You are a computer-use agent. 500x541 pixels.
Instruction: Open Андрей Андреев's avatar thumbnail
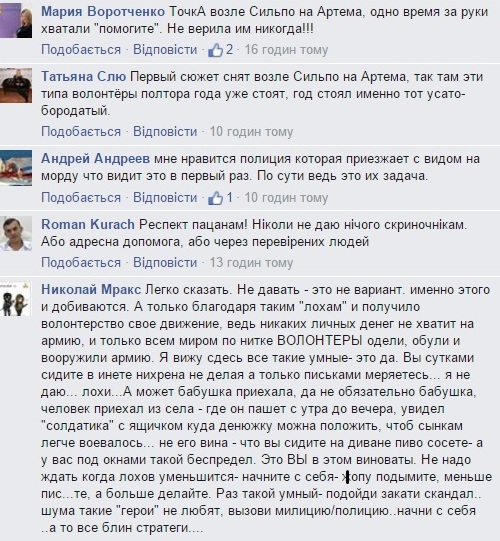pos(16,168)
